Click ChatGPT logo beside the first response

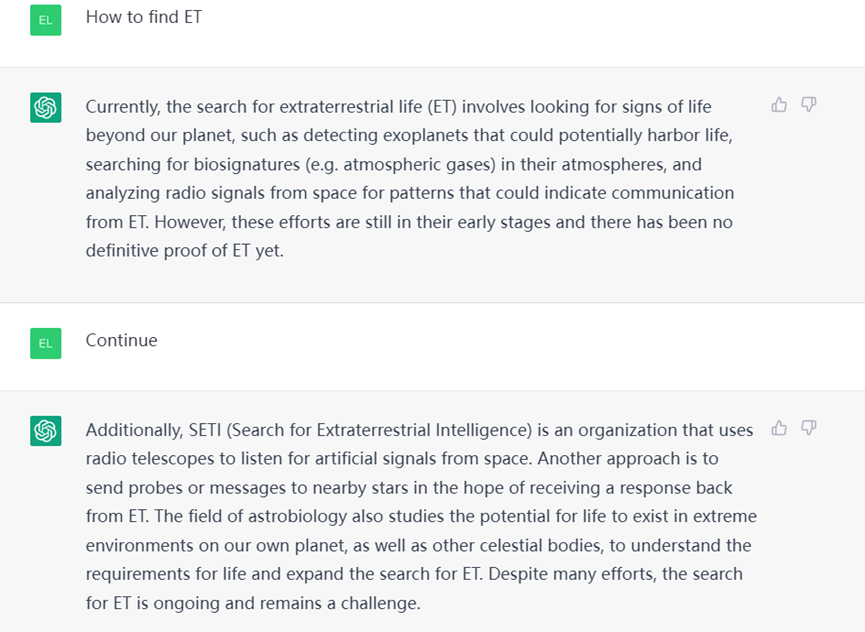[x=46, y=107]
